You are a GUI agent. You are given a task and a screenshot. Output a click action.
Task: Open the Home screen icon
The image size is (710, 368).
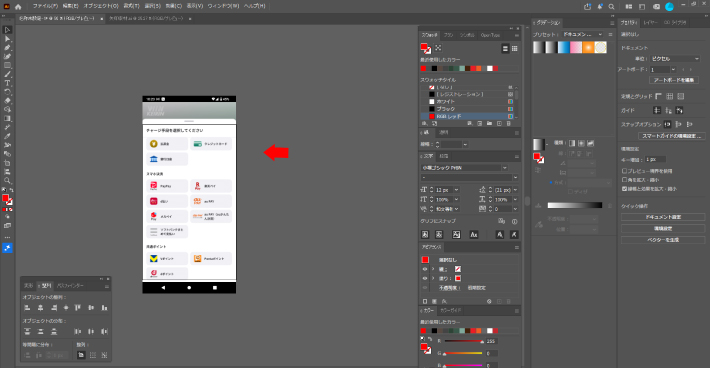click(18, 6)
